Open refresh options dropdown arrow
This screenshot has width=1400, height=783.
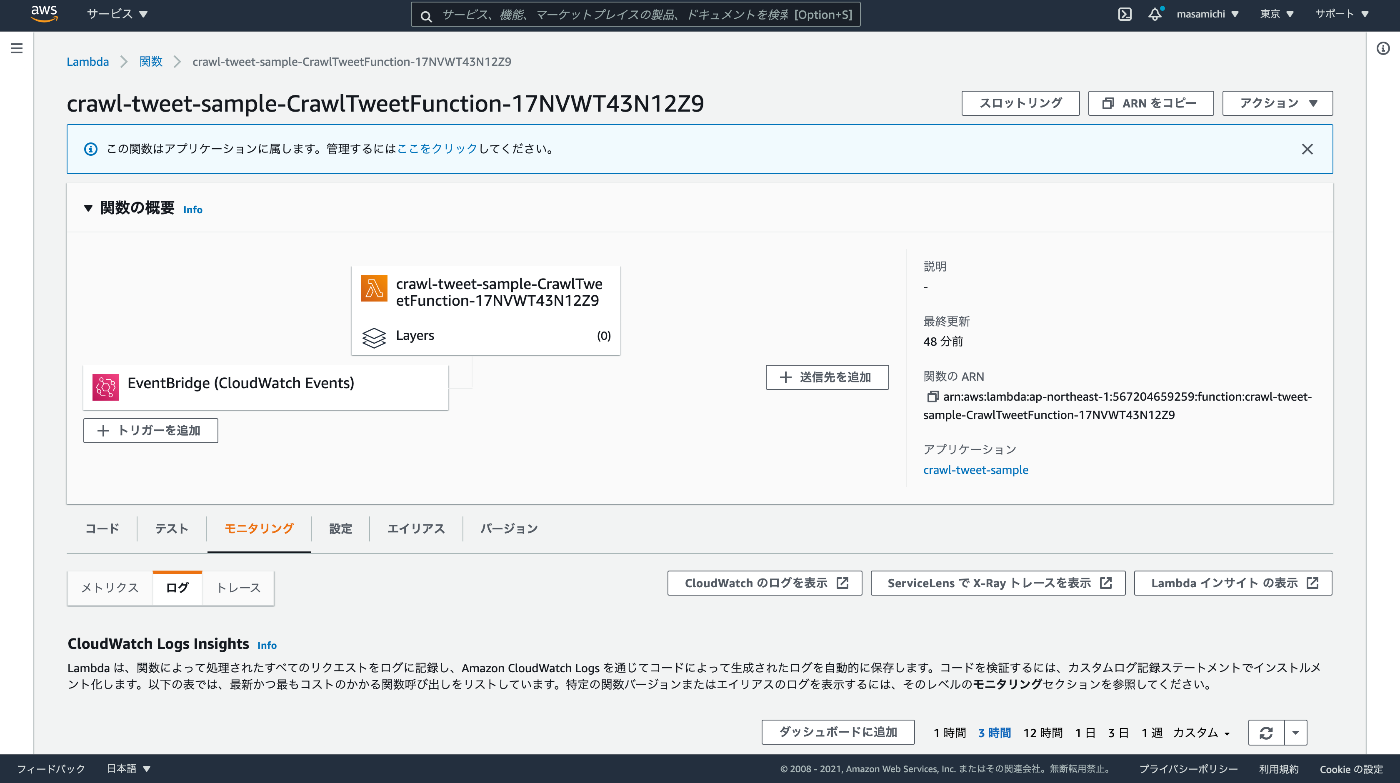click(x=1295, y=733)
